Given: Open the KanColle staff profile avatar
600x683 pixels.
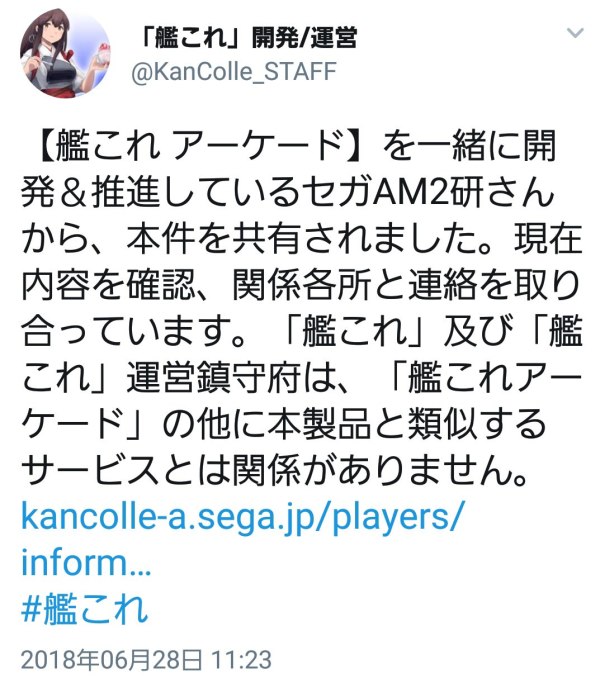Looking at the screenshot, I should (x=65, y=53).
